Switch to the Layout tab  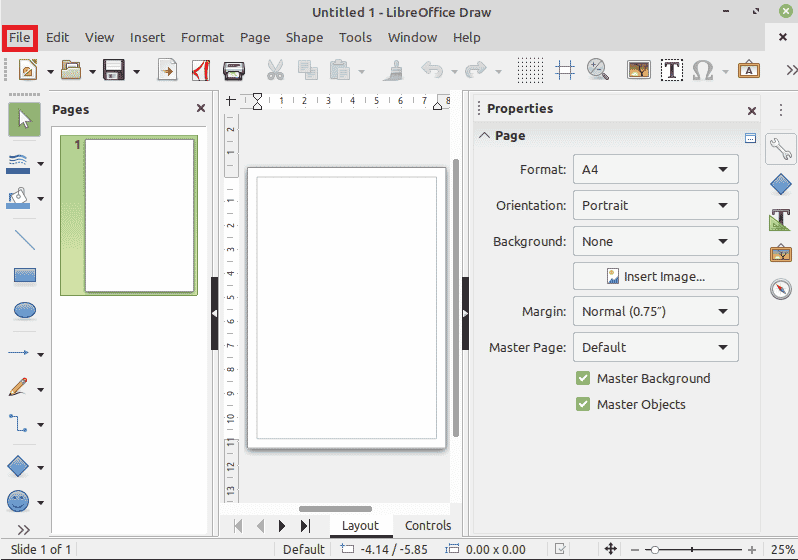pos(360,525)
